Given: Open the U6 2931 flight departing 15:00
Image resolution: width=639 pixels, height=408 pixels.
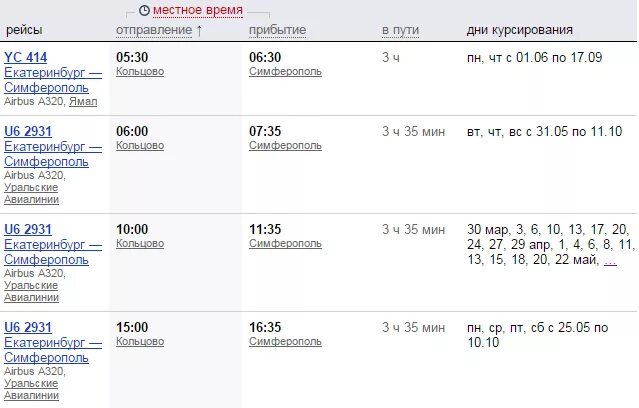Looking at the screenshot, I should pos(28,327).
